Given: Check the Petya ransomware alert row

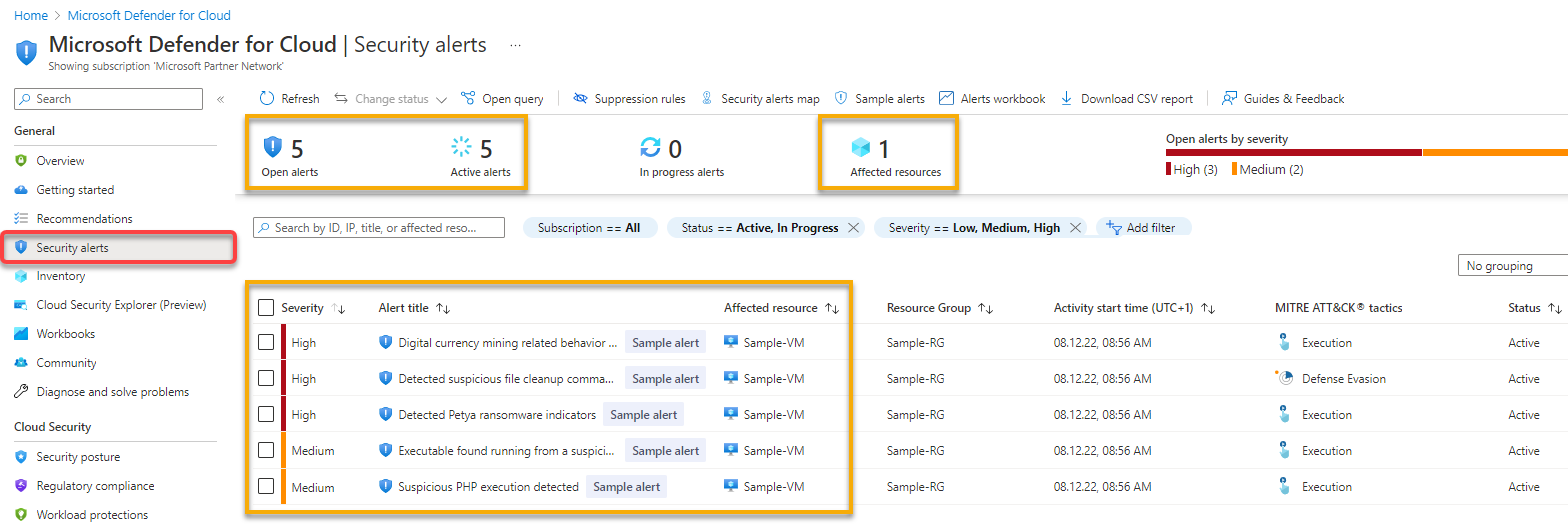Looking at the screenshot, I should (x=266, y=414).
